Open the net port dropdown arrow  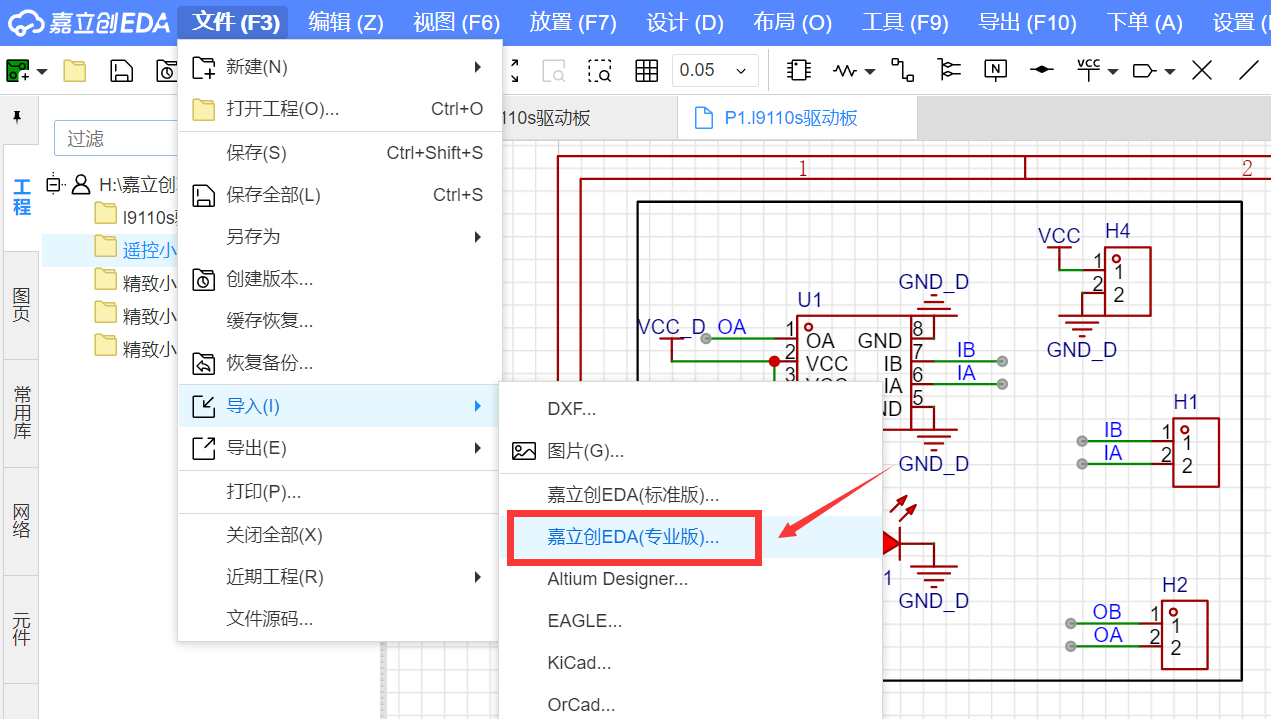[1169, 71]
